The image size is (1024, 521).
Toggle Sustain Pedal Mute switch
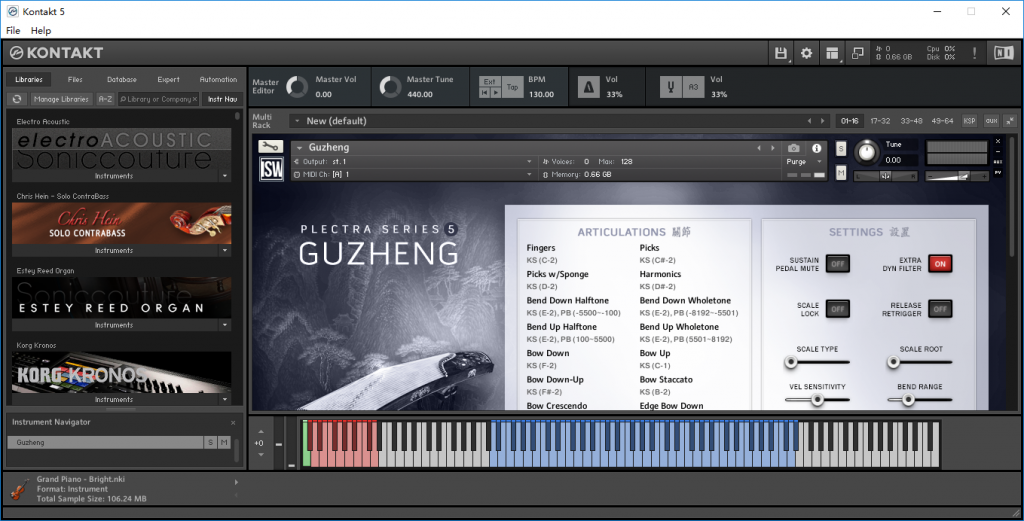point(837,264)
